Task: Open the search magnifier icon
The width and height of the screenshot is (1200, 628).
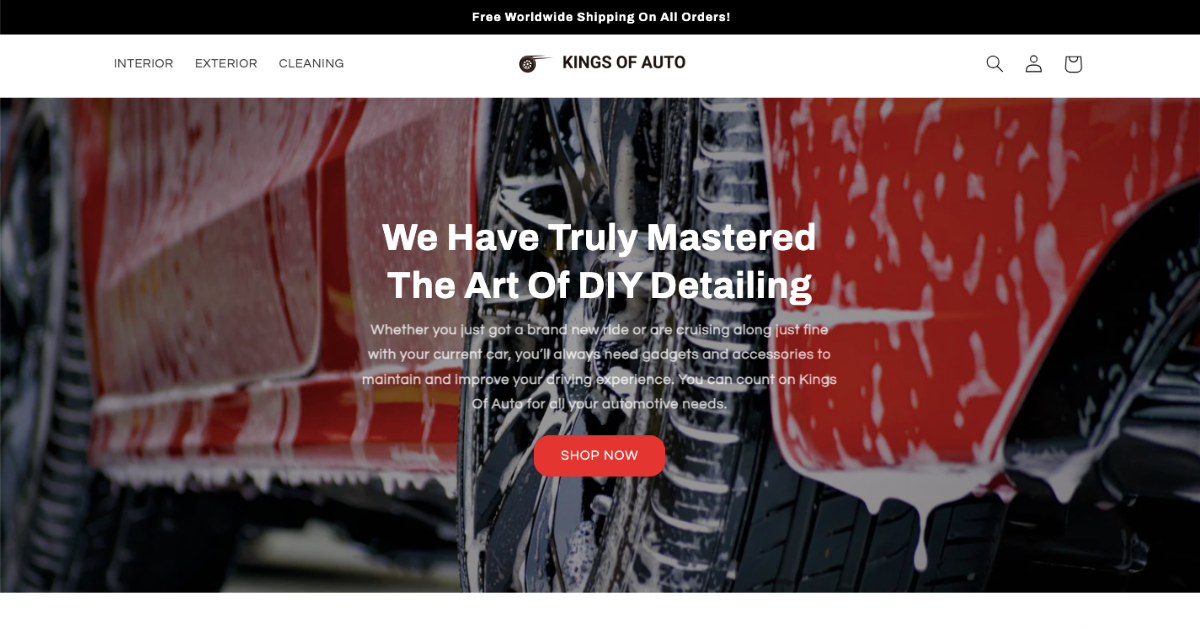Action: point(994,64)
